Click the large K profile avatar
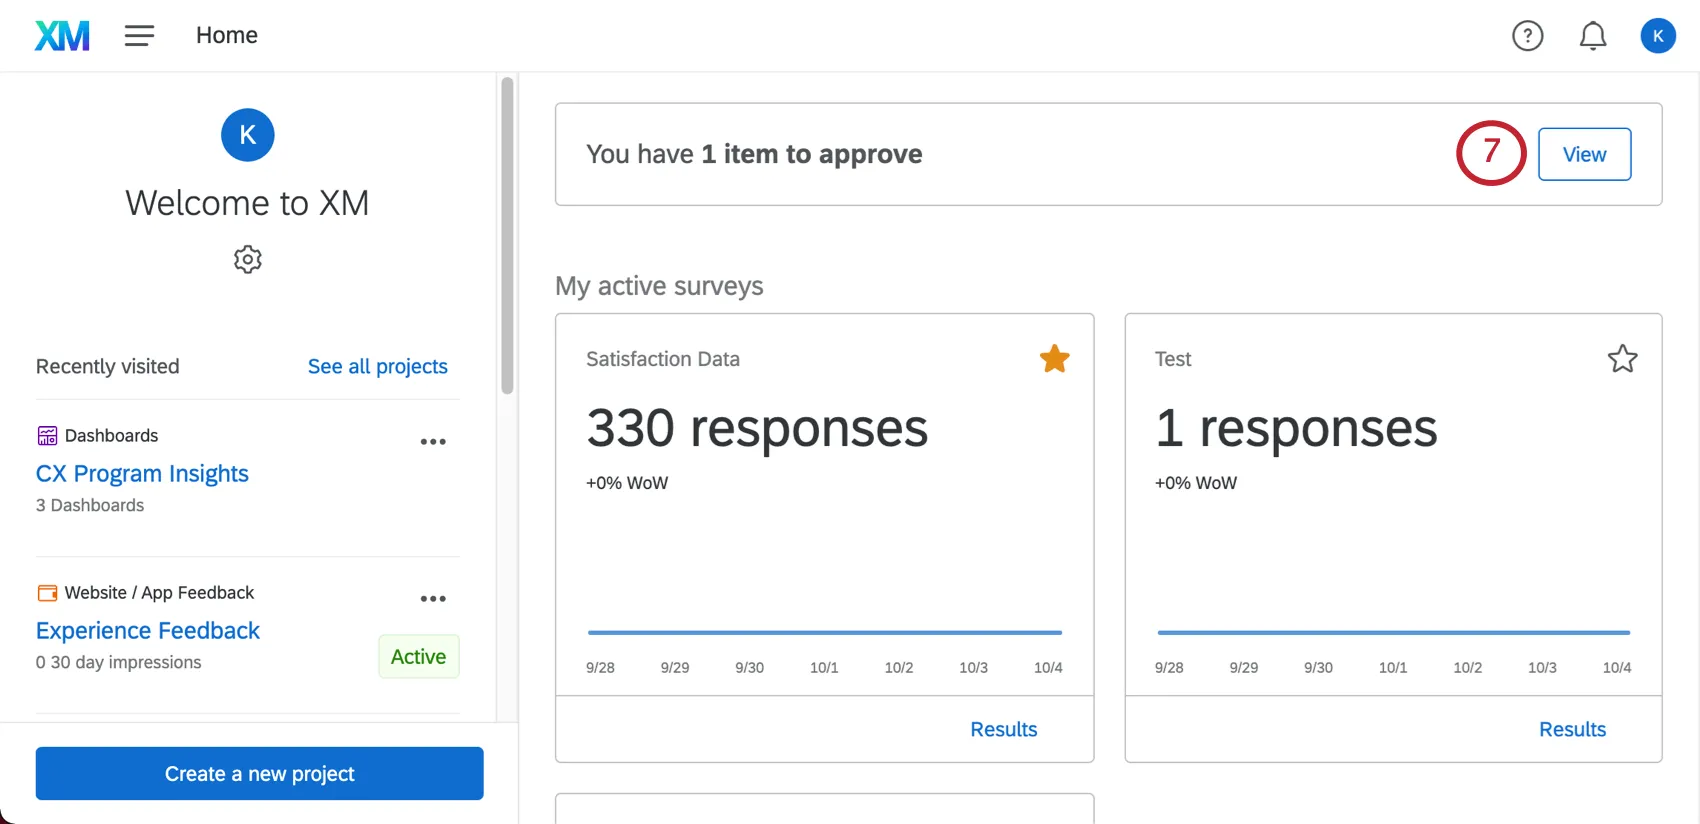 pyautogui.click(x=248, y=135)
